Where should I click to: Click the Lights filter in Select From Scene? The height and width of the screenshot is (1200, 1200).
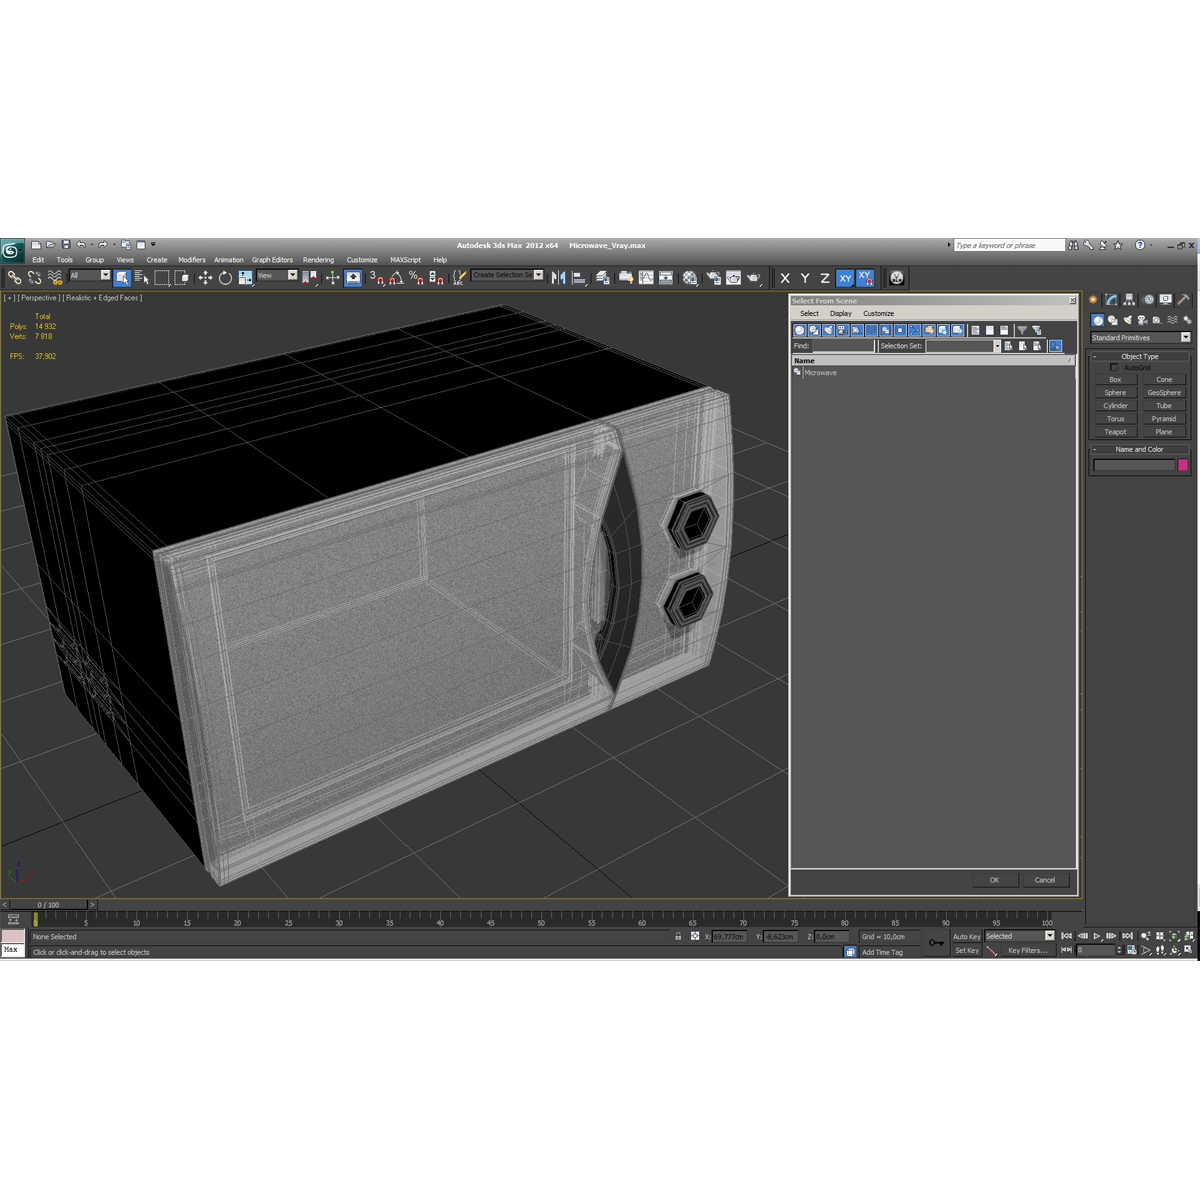click(828, 330)
